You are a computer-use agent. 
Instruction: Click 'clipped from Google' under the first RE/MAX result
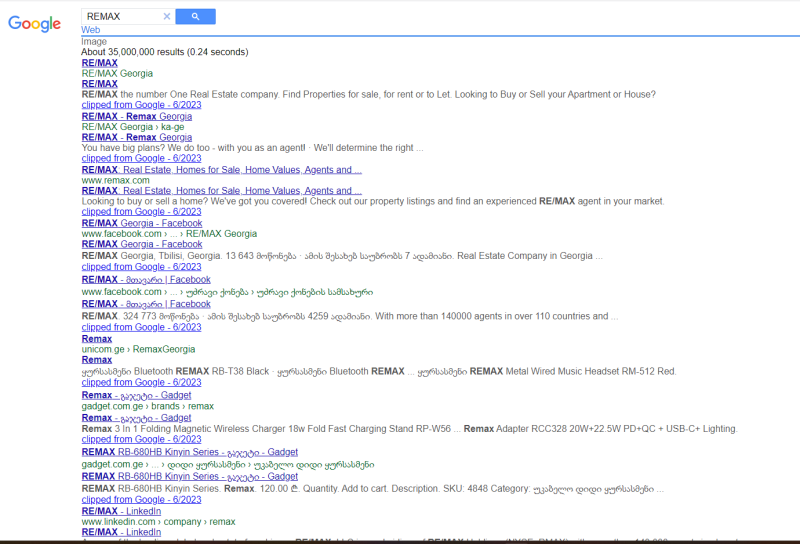coord(141,105)
